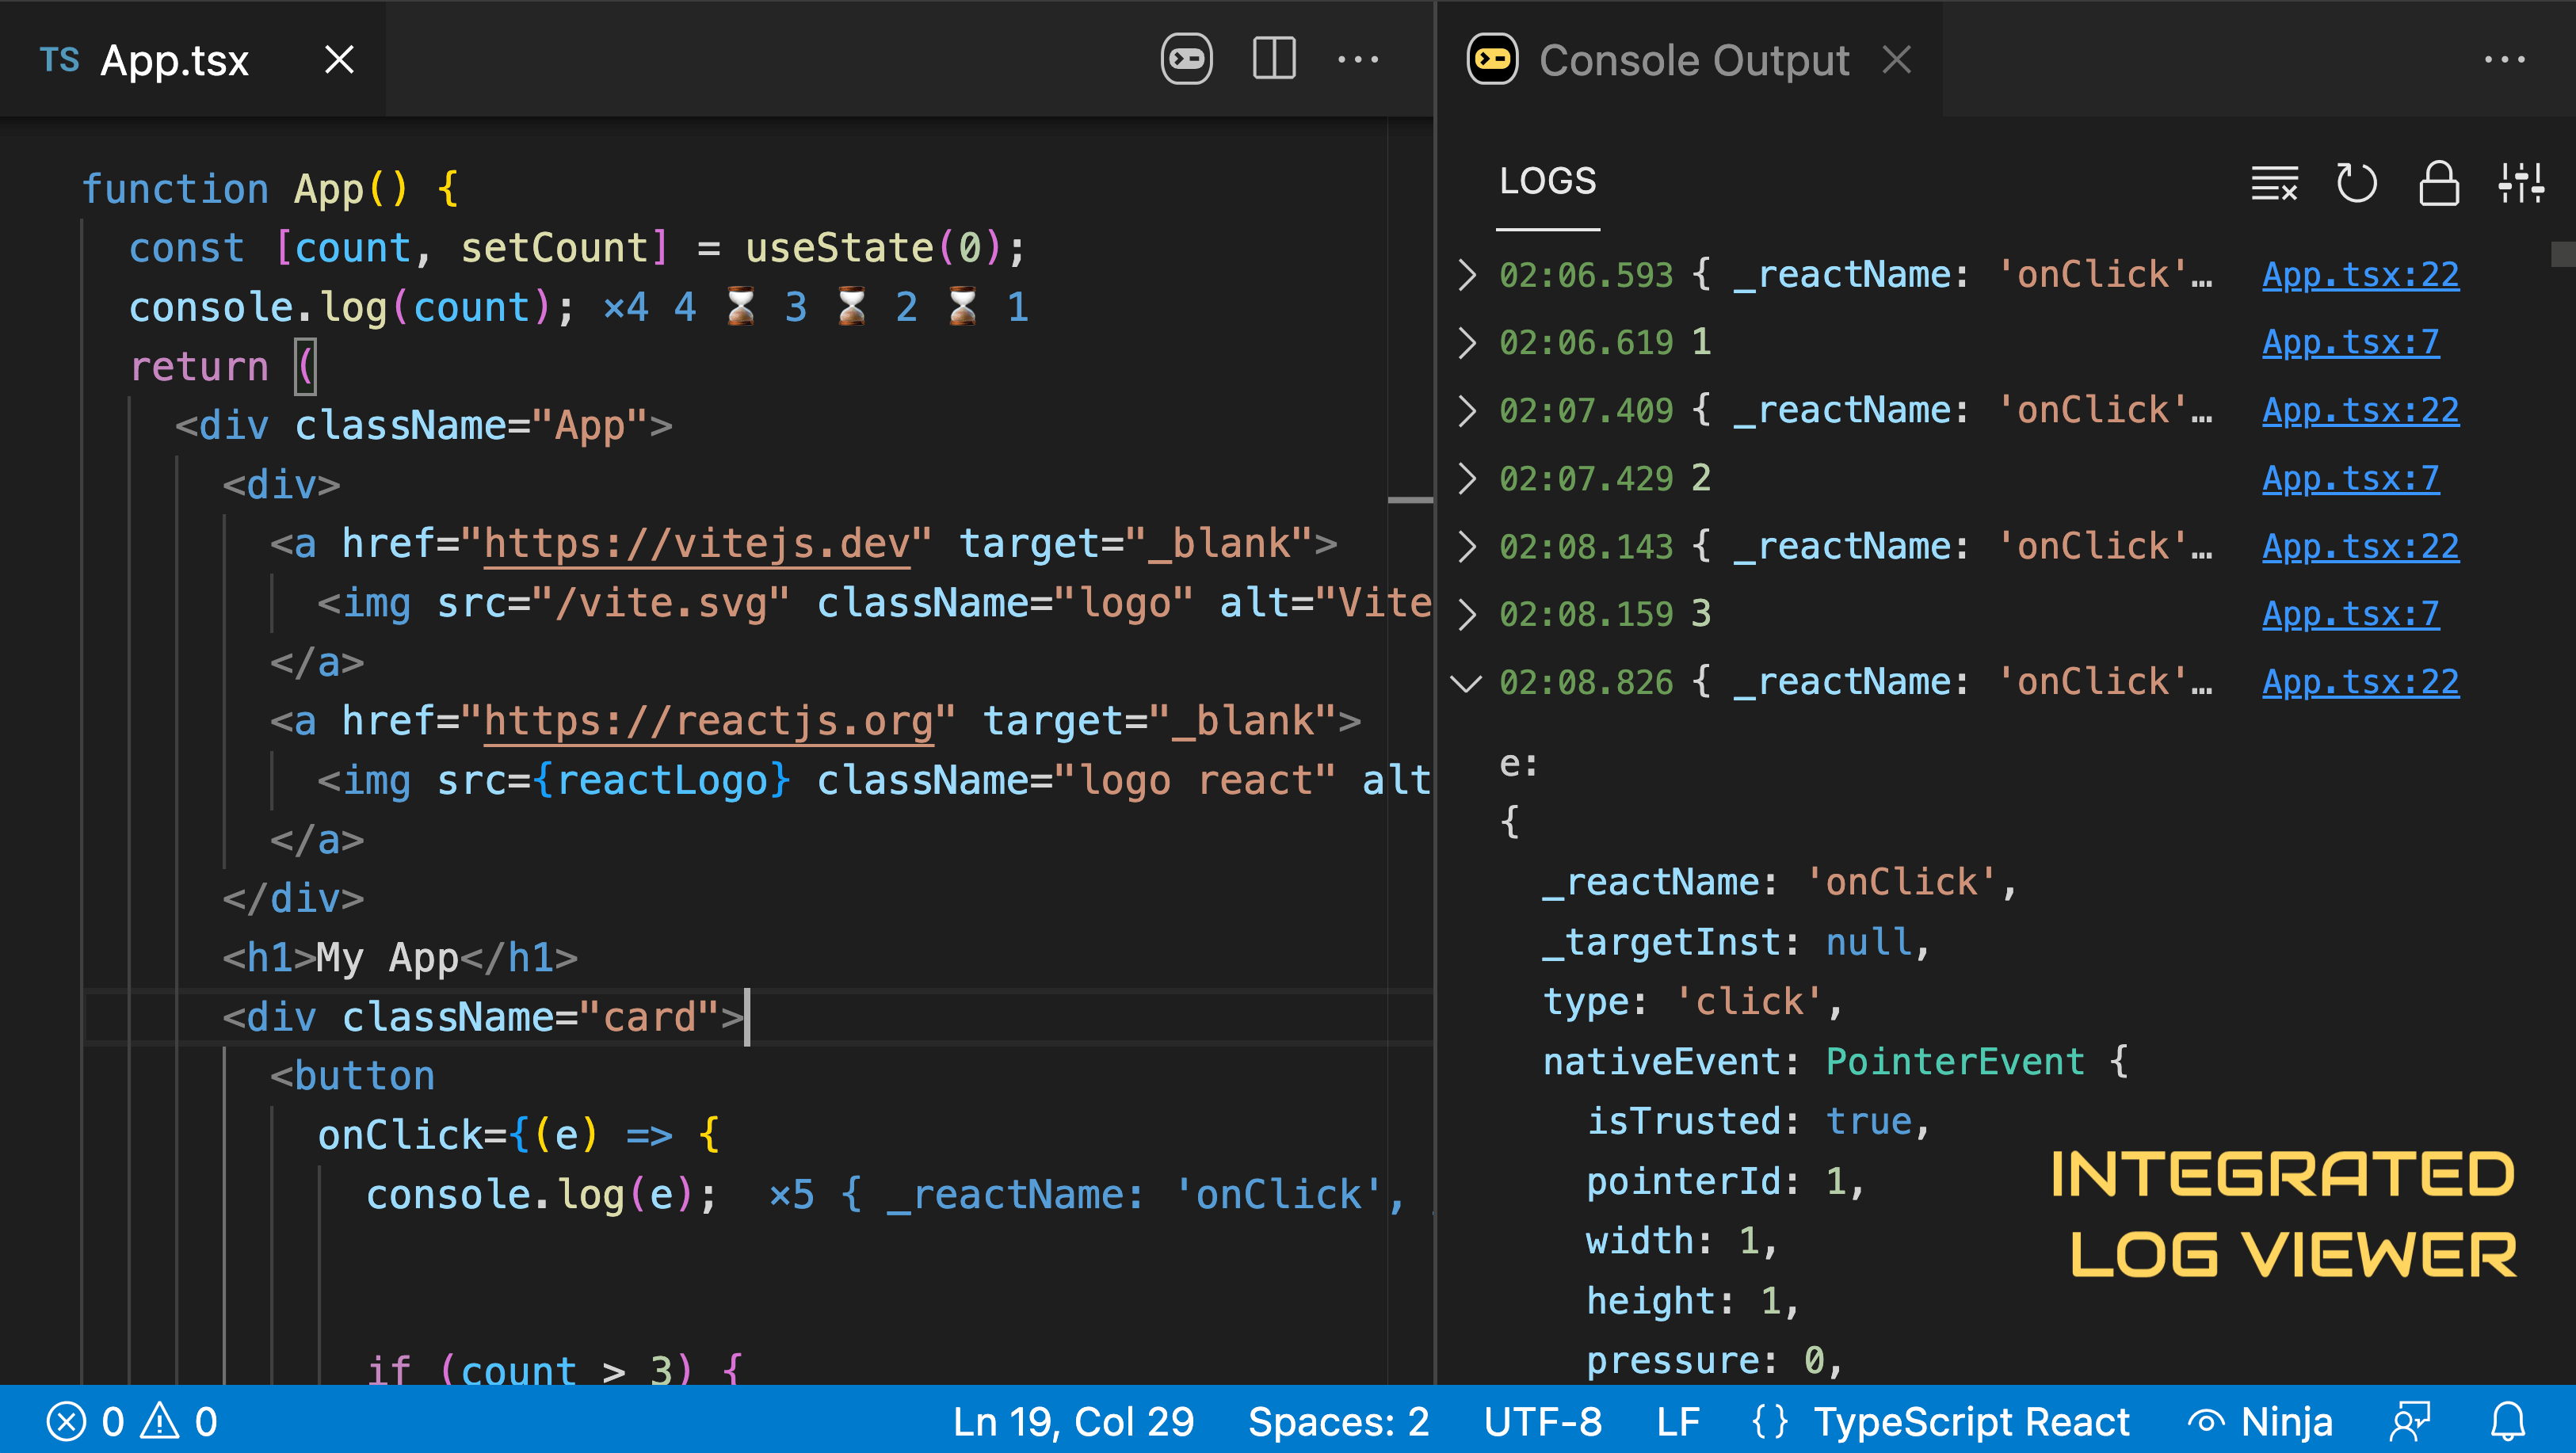Image resolution: width=2576 pixels, height=1453 pixels.
Task: Click the 'if (count > 3) {' line
Action: 553,1370
